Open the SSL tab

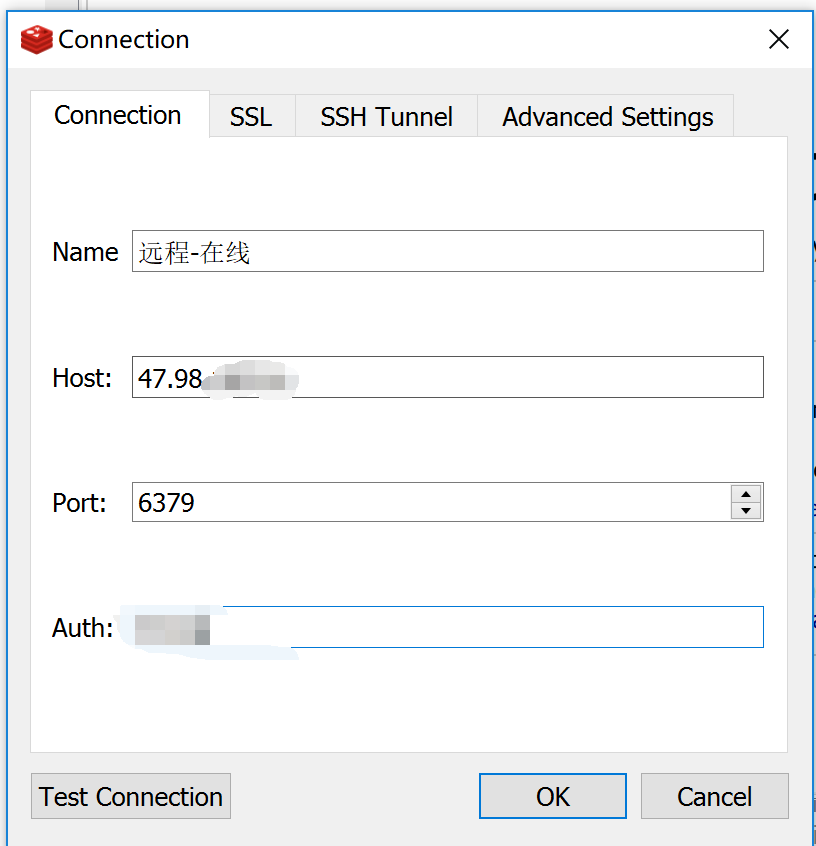[251, 117]
